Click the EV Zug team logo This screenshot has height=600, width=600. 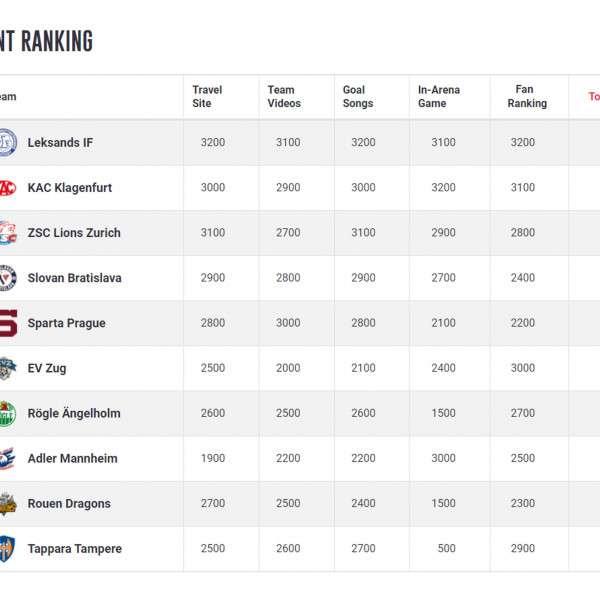click(7, 368)
